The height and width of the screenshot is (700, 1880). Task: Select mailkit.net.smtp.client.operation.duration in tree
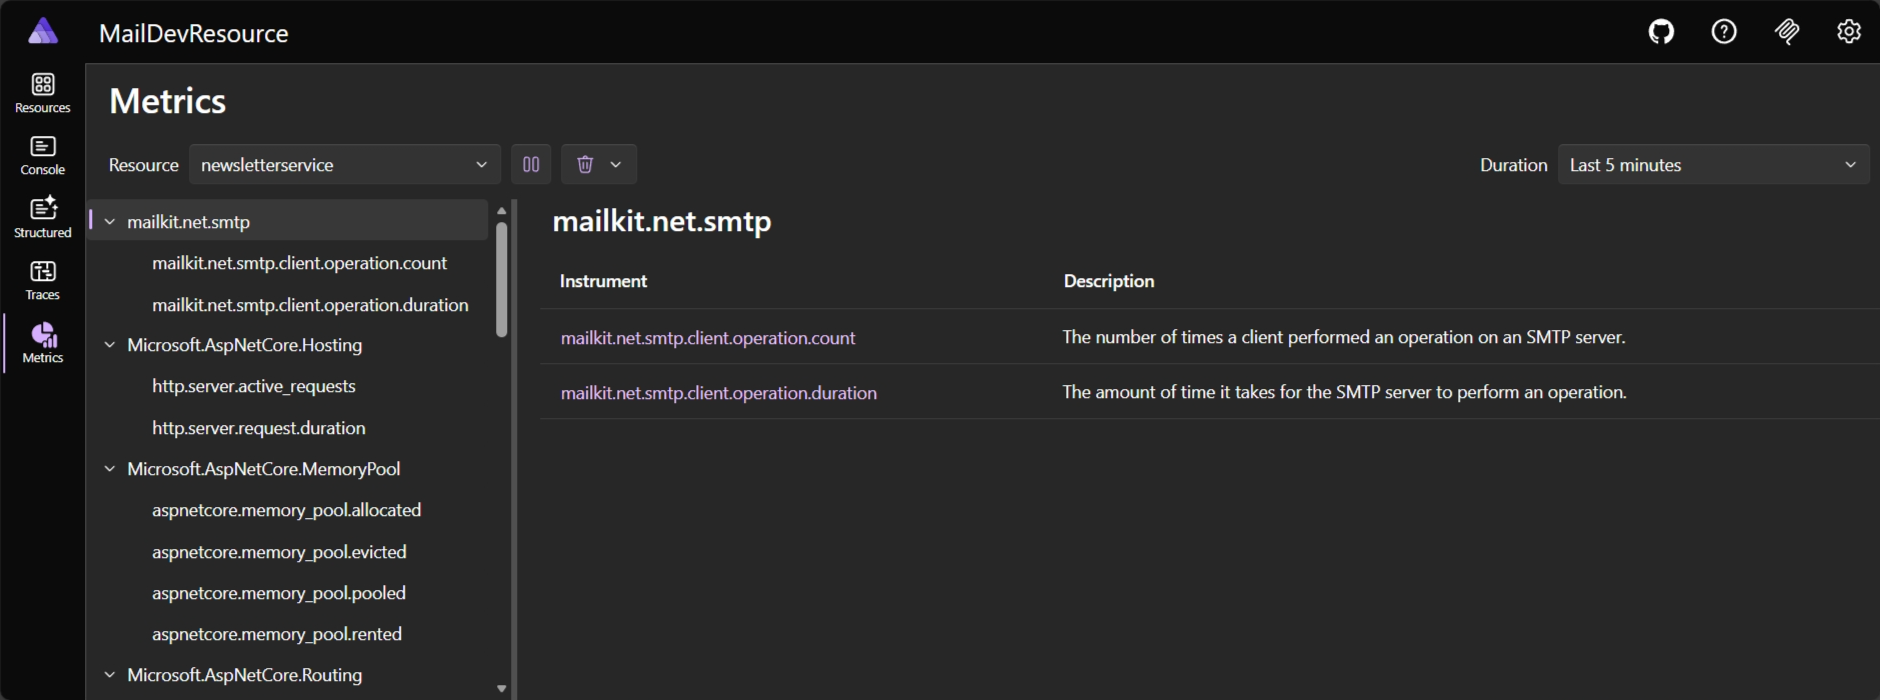pos(310,305)
